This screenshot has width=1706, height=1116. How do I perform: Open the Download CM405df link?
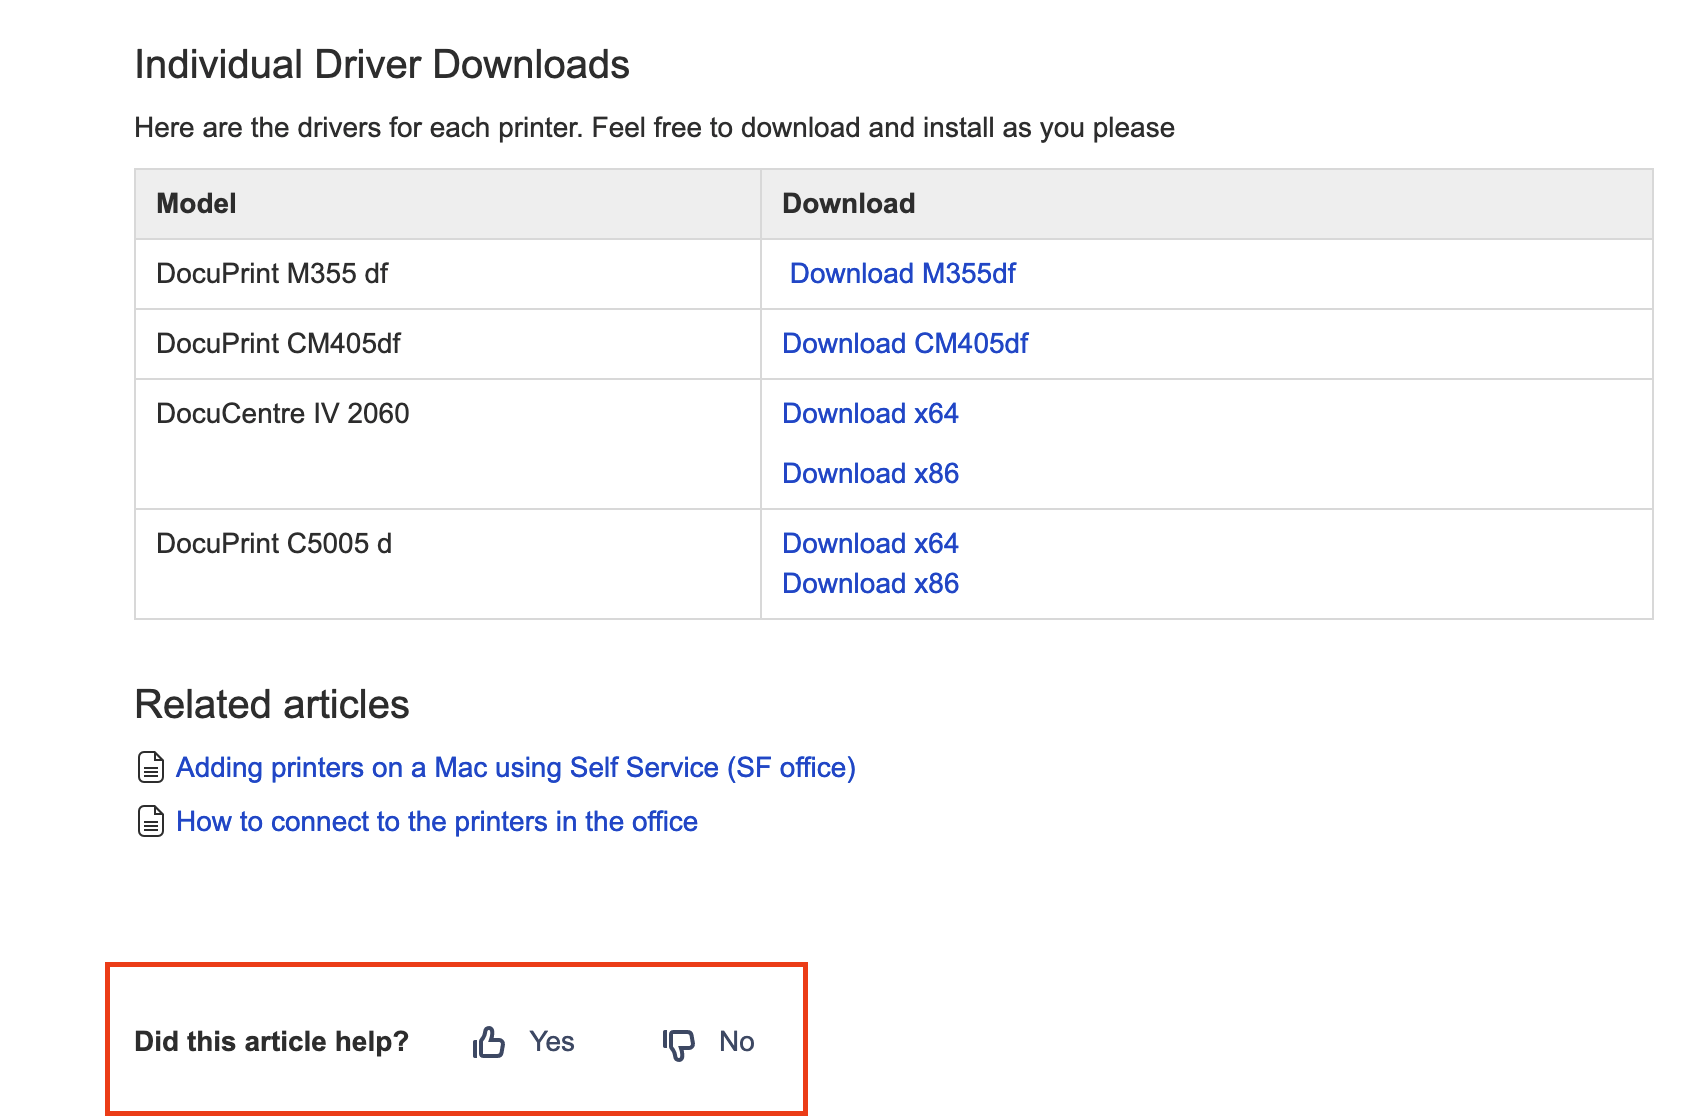[906, 343]
